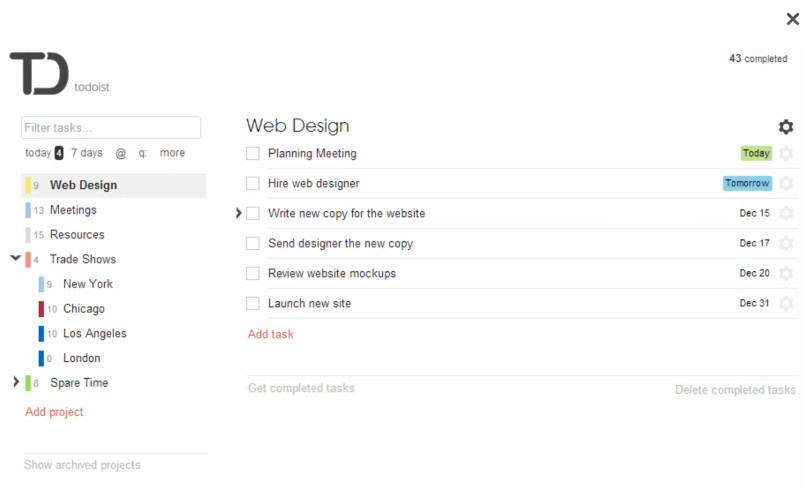Check off the Planning Meeting task

(253, 154)
